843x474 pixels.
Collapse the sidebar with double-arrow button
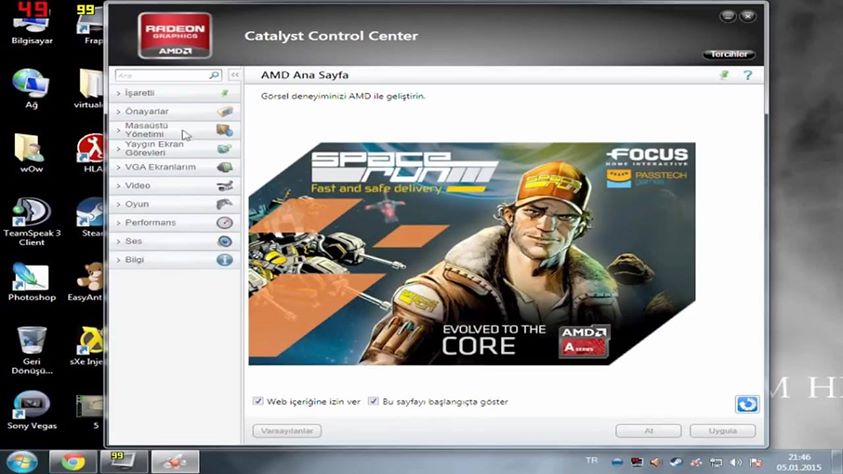coord(235,75)
